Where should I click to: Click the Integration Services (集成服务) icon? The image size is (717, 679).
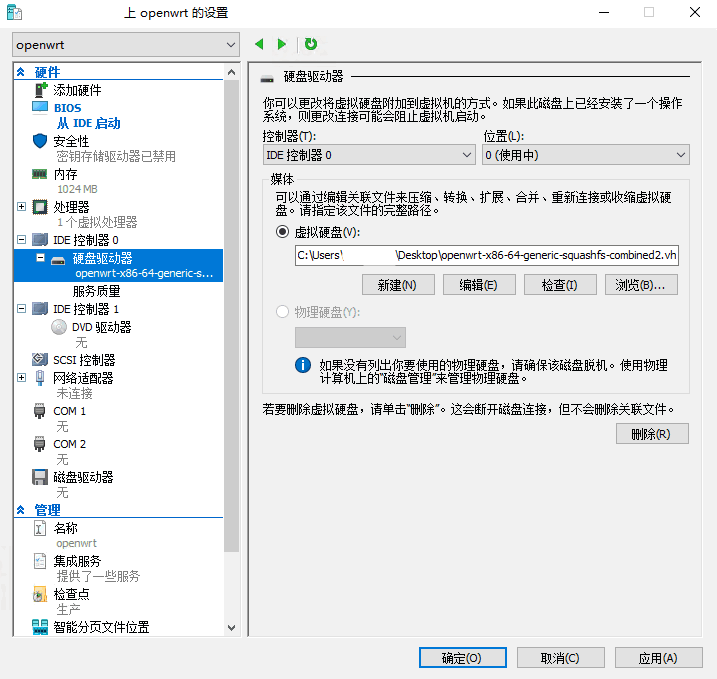point(40,561)
